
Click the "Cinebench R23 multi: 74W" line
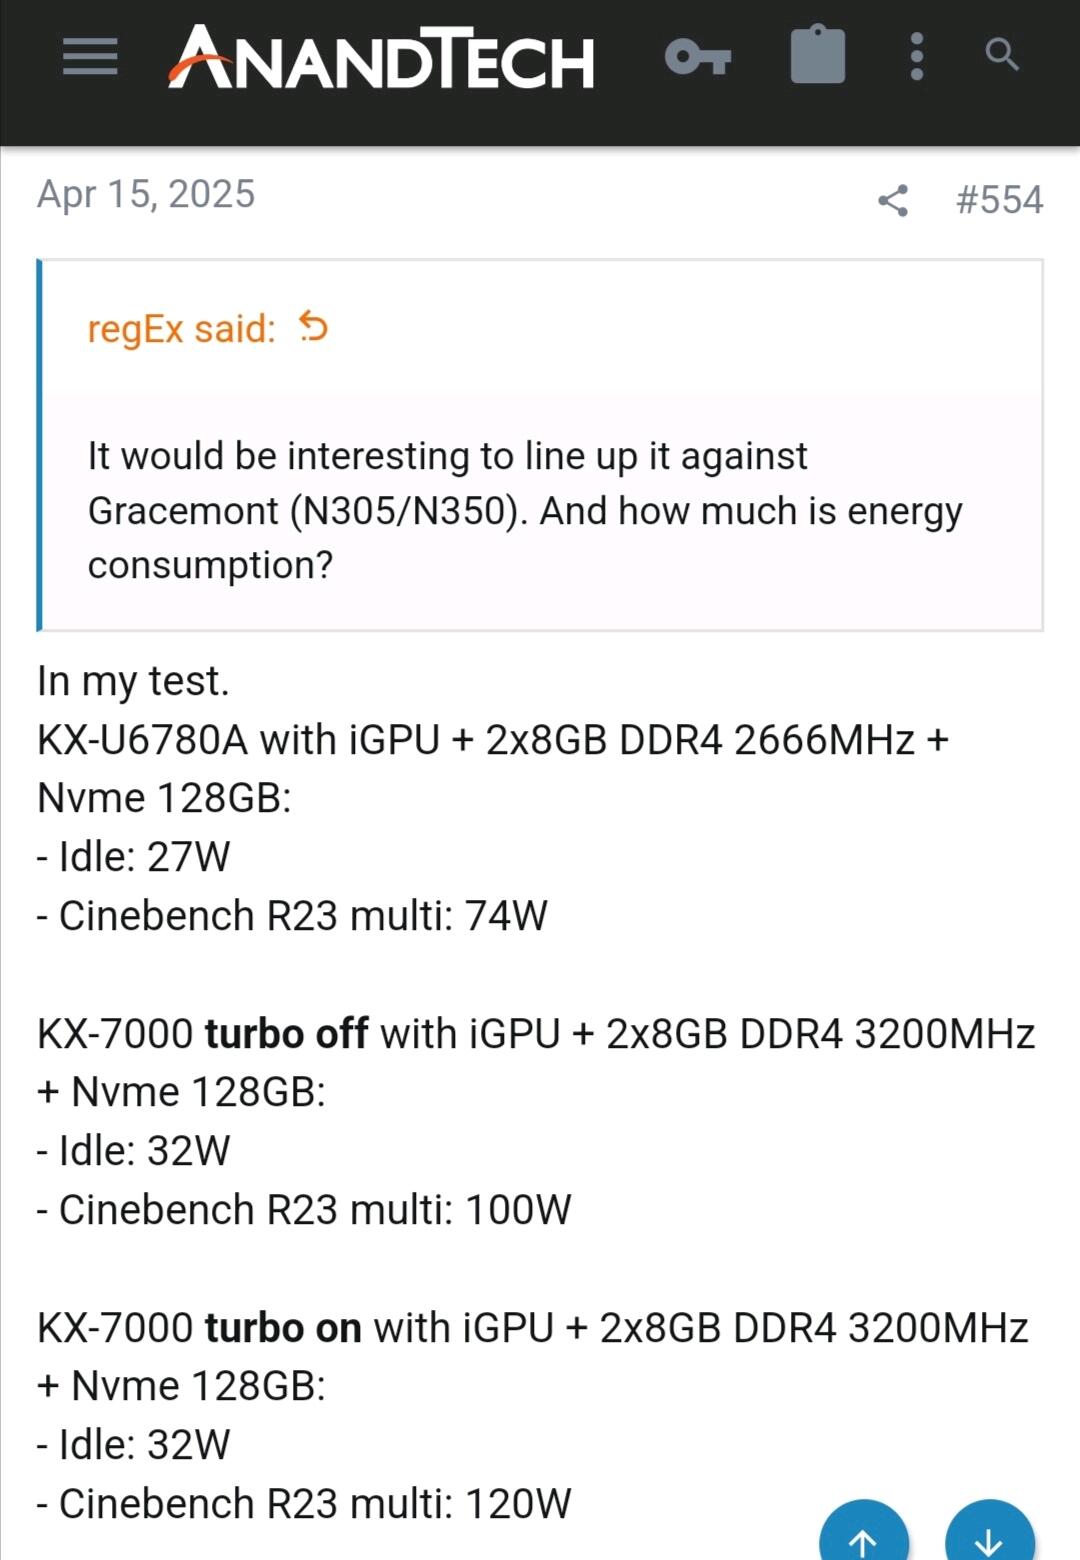click(x=292, y=916)
